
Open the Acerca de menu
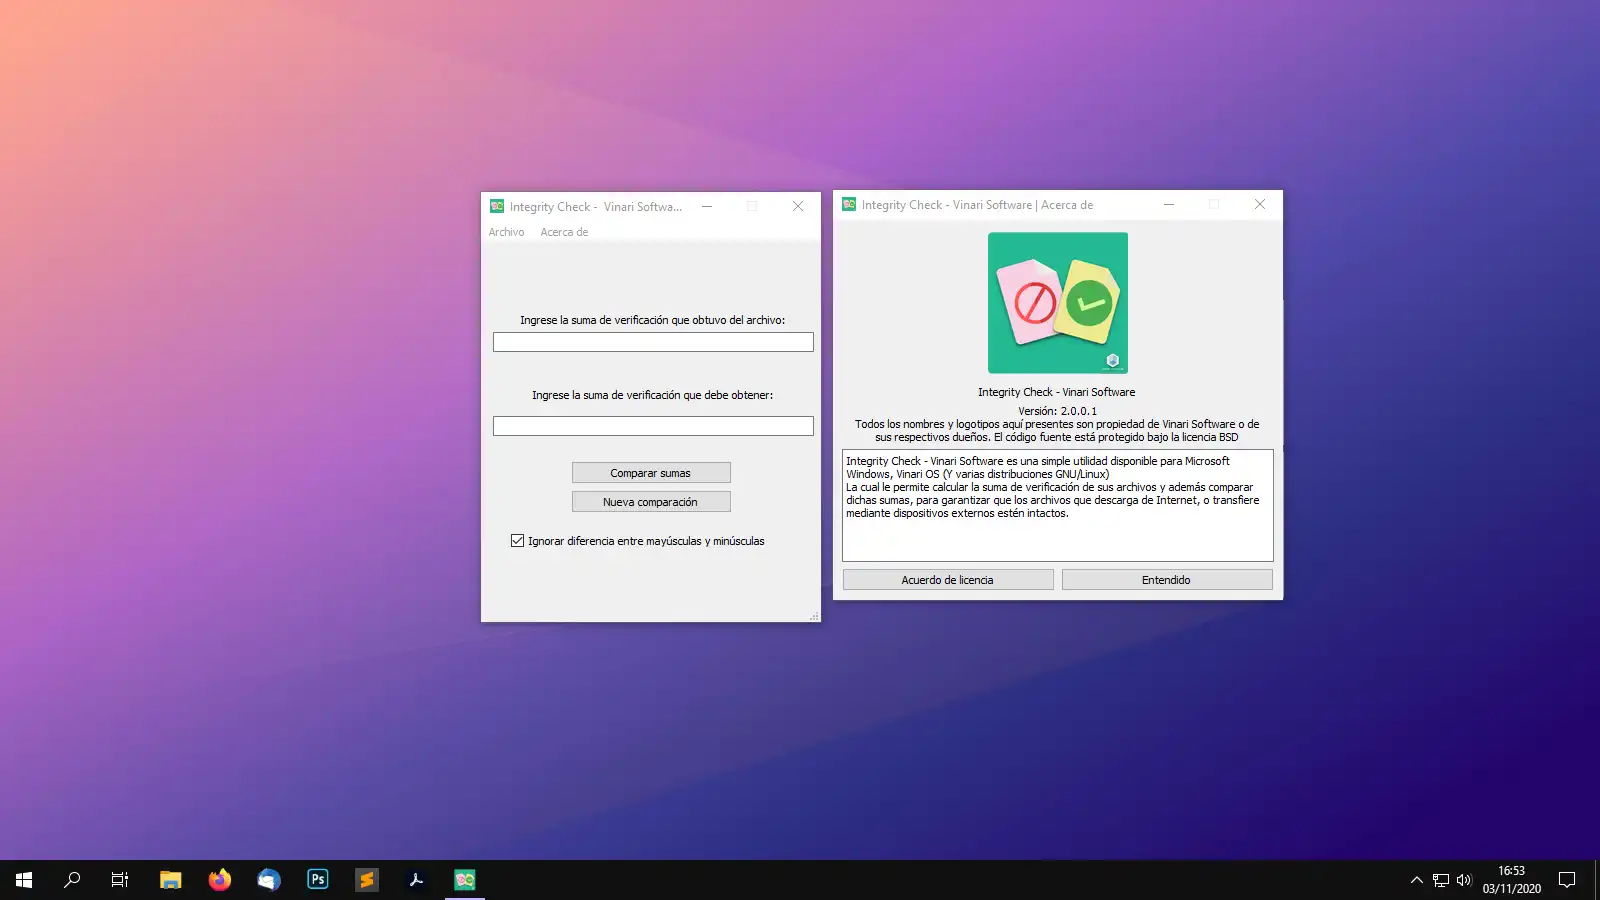[x=564, y=232]
